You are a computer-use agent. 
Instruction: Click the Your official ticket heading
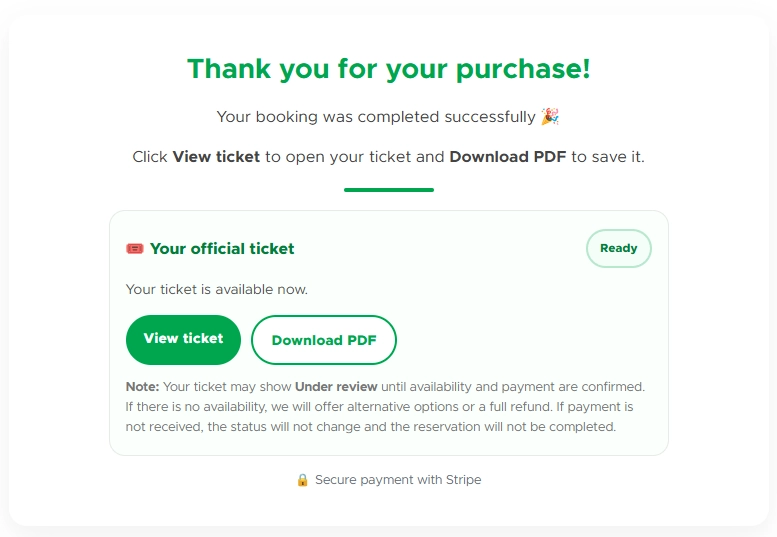222,249
